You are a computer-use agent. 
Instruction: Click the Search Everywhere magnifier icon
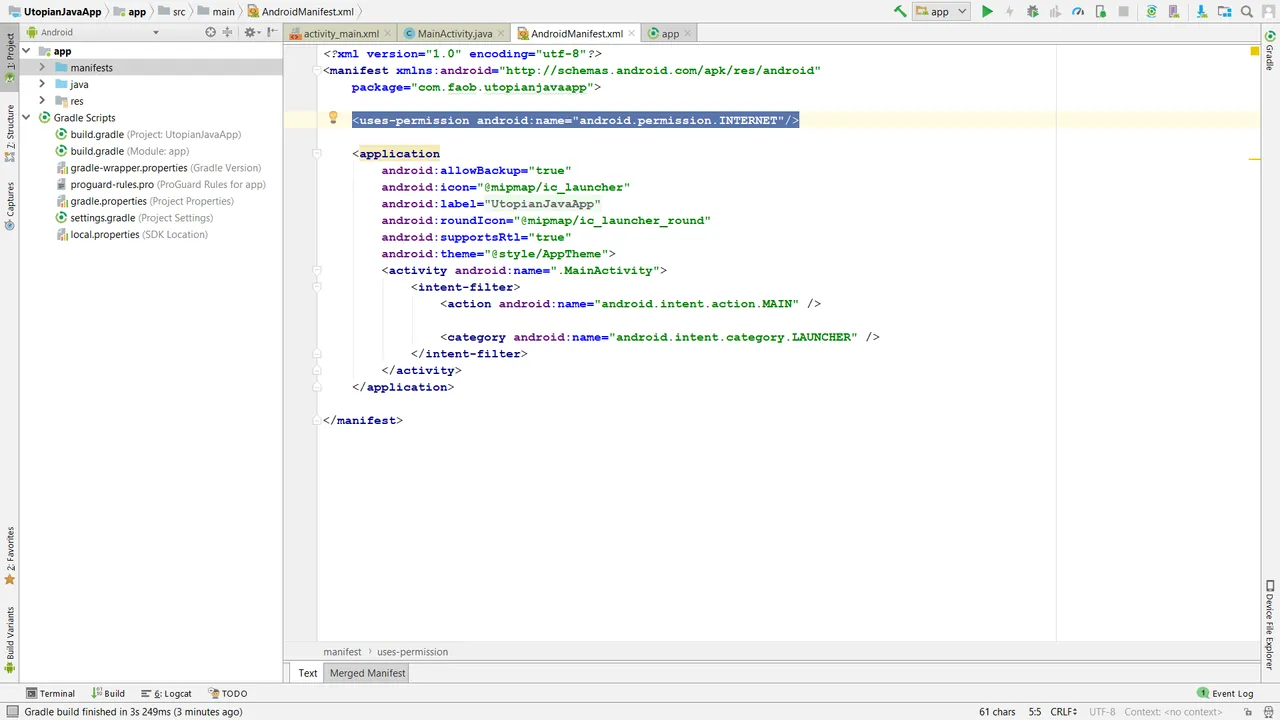[1247, 12]
